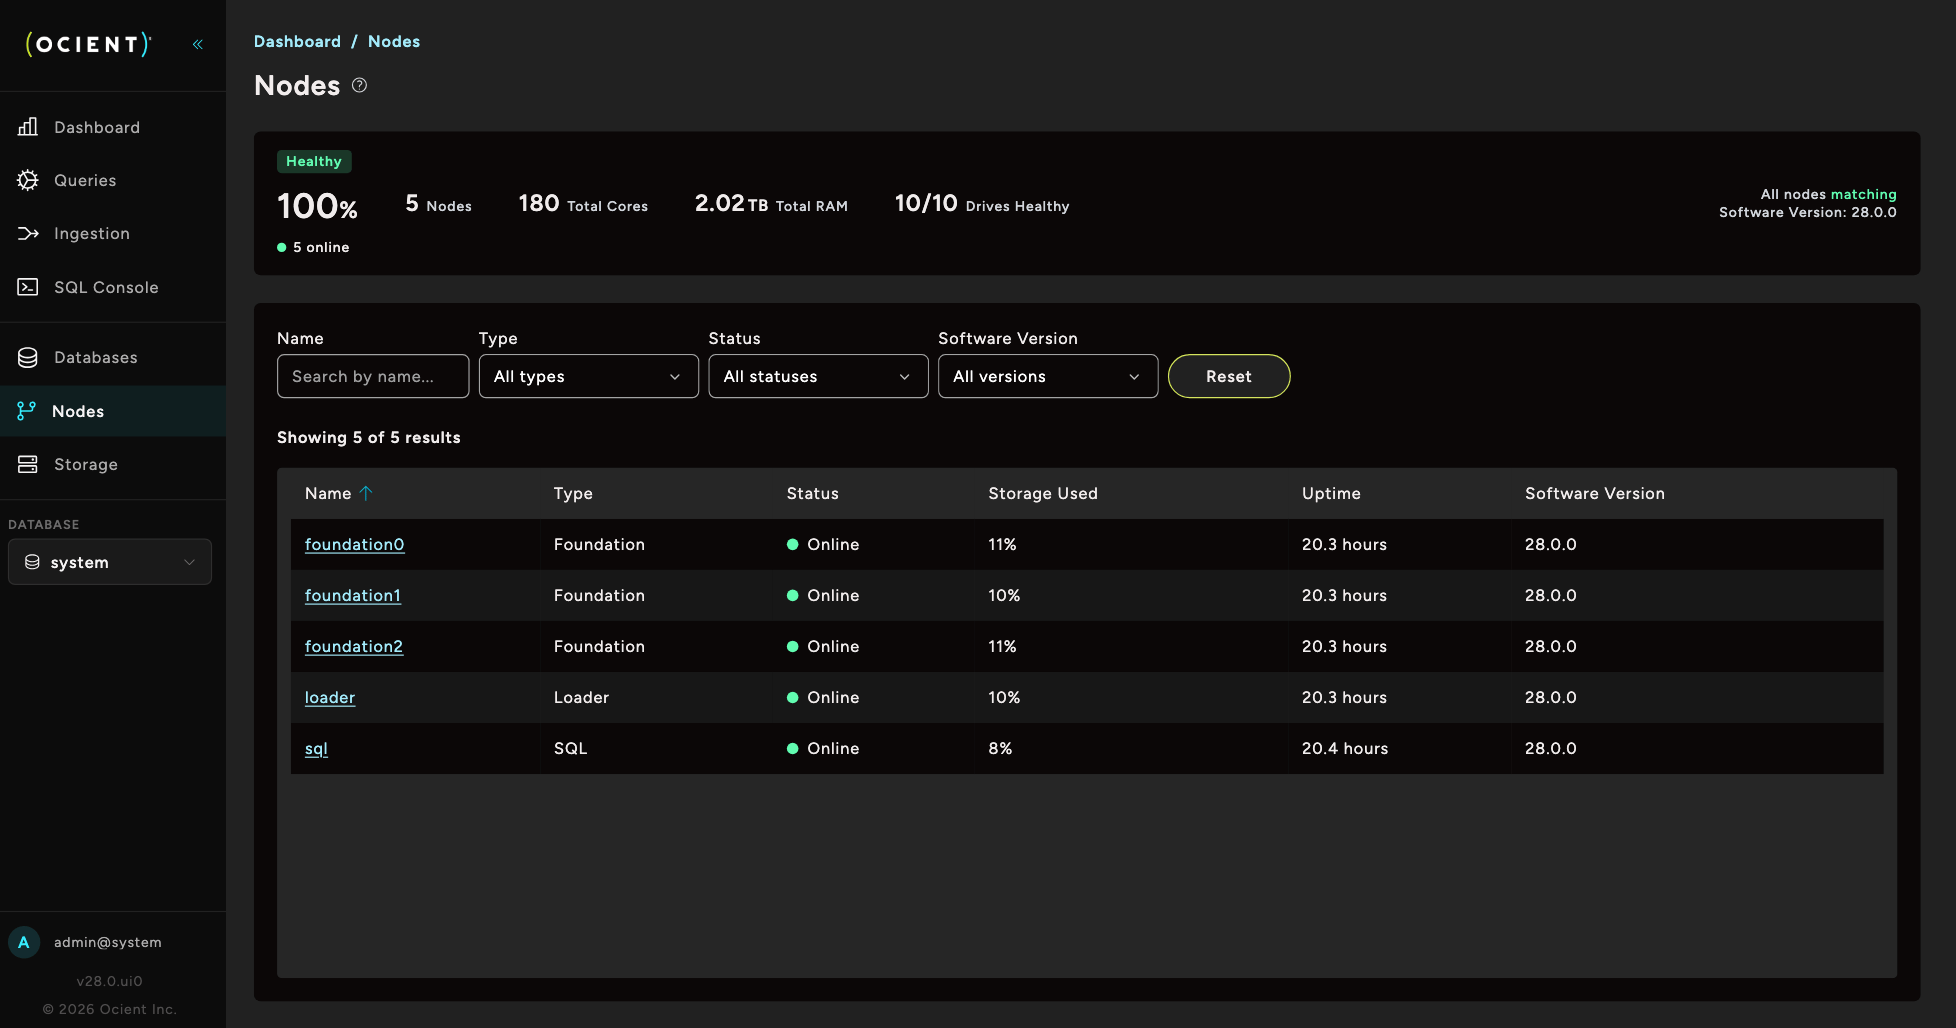The height and width of the screenshot is (1028, 1956).
Task: Open the SQL Console menu item
Action: coord(113,287)
